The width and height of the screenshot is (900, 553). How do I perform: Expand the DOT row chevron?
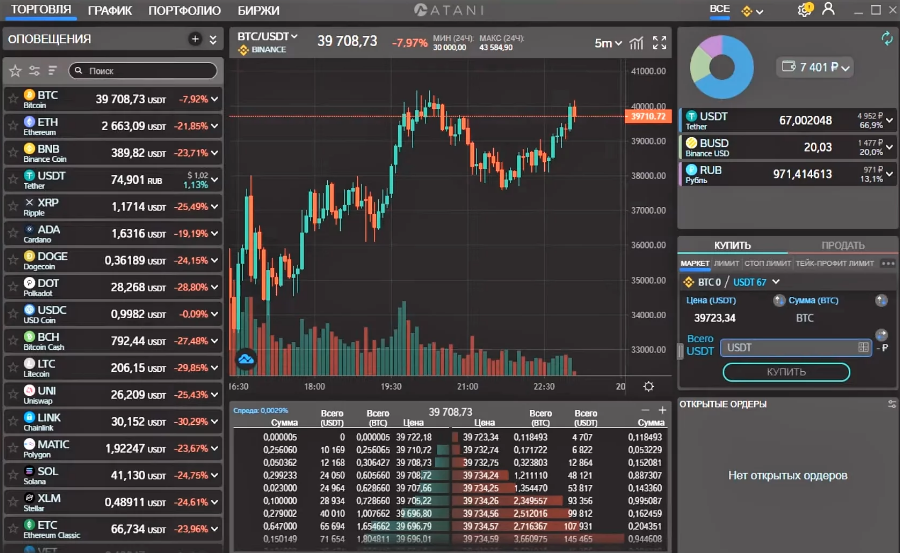(x=214, y=287)
